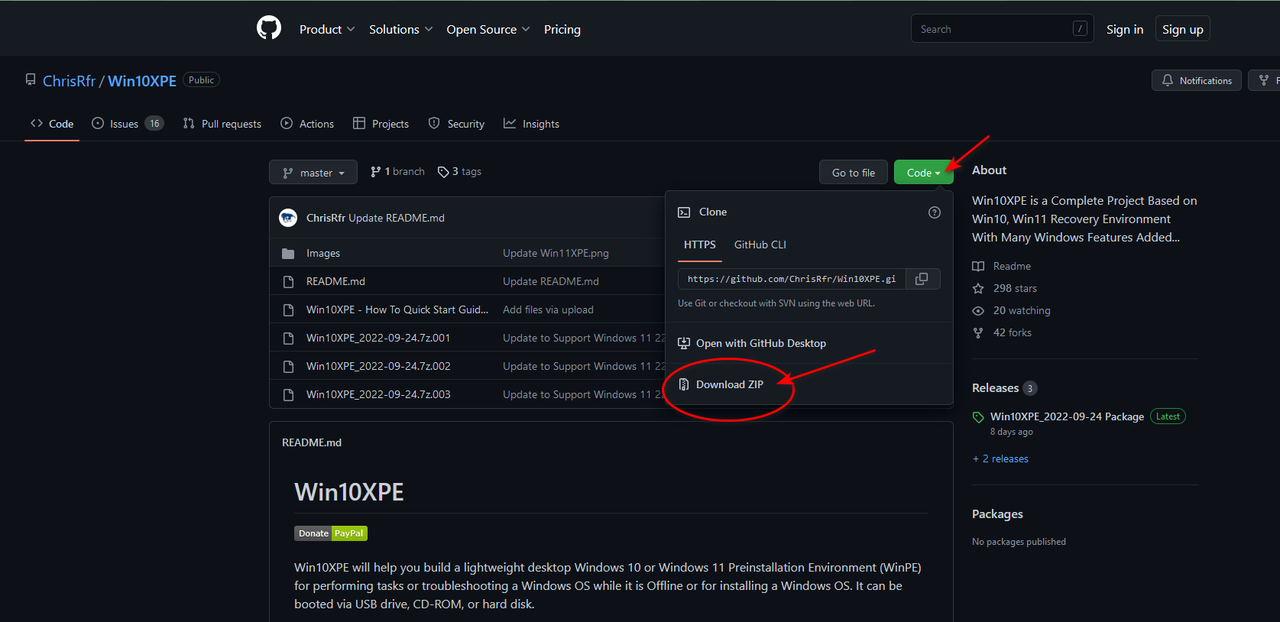Screen dimensions: 1280x622
Task: Focus the Search input field
Action: click(1002, 29)
